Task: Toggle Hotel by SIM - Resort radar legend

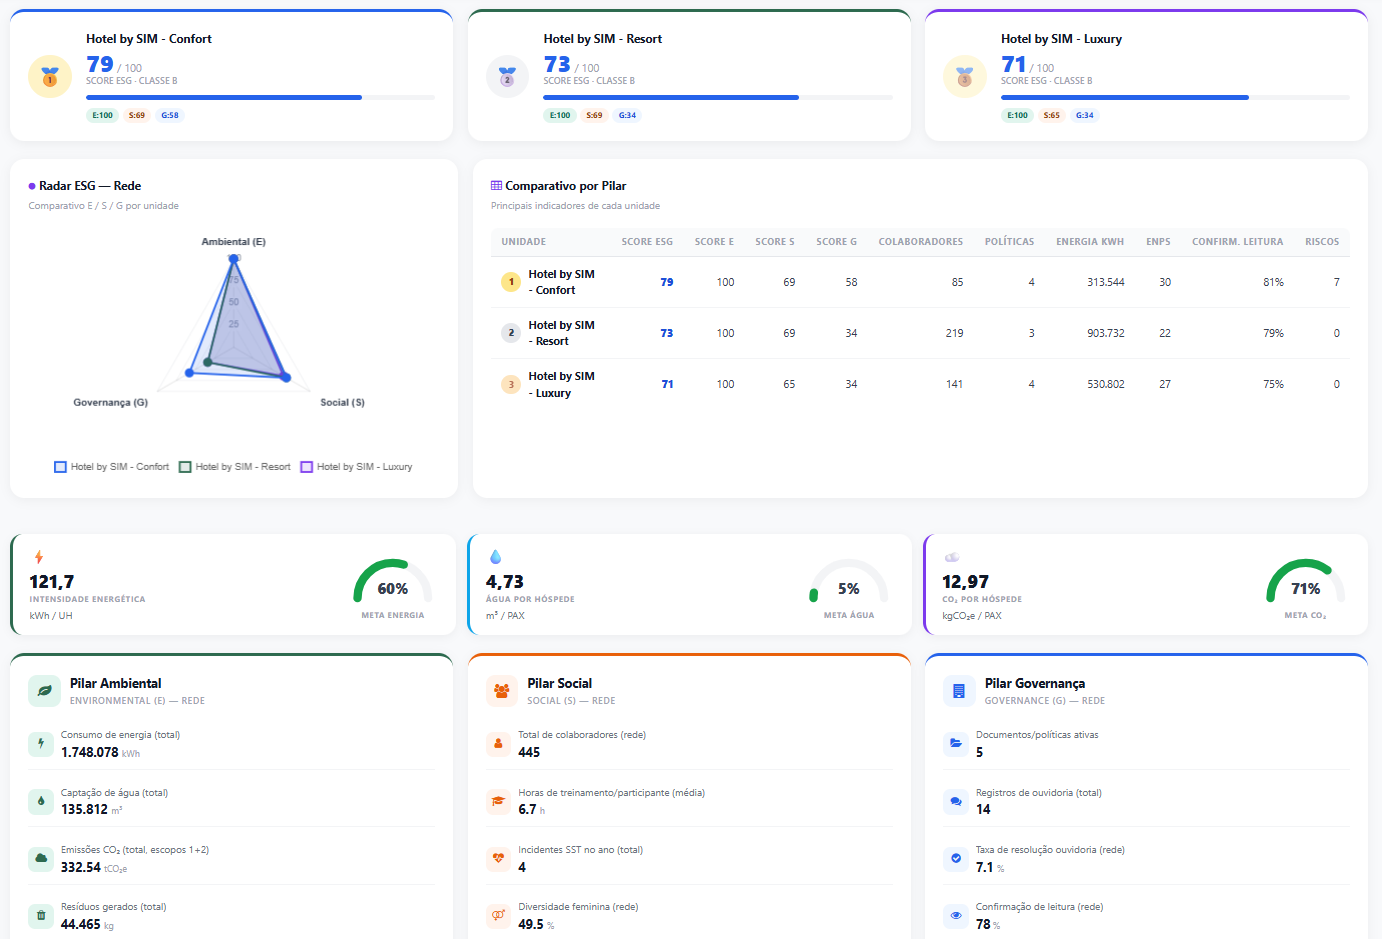Action: (235, 467)
